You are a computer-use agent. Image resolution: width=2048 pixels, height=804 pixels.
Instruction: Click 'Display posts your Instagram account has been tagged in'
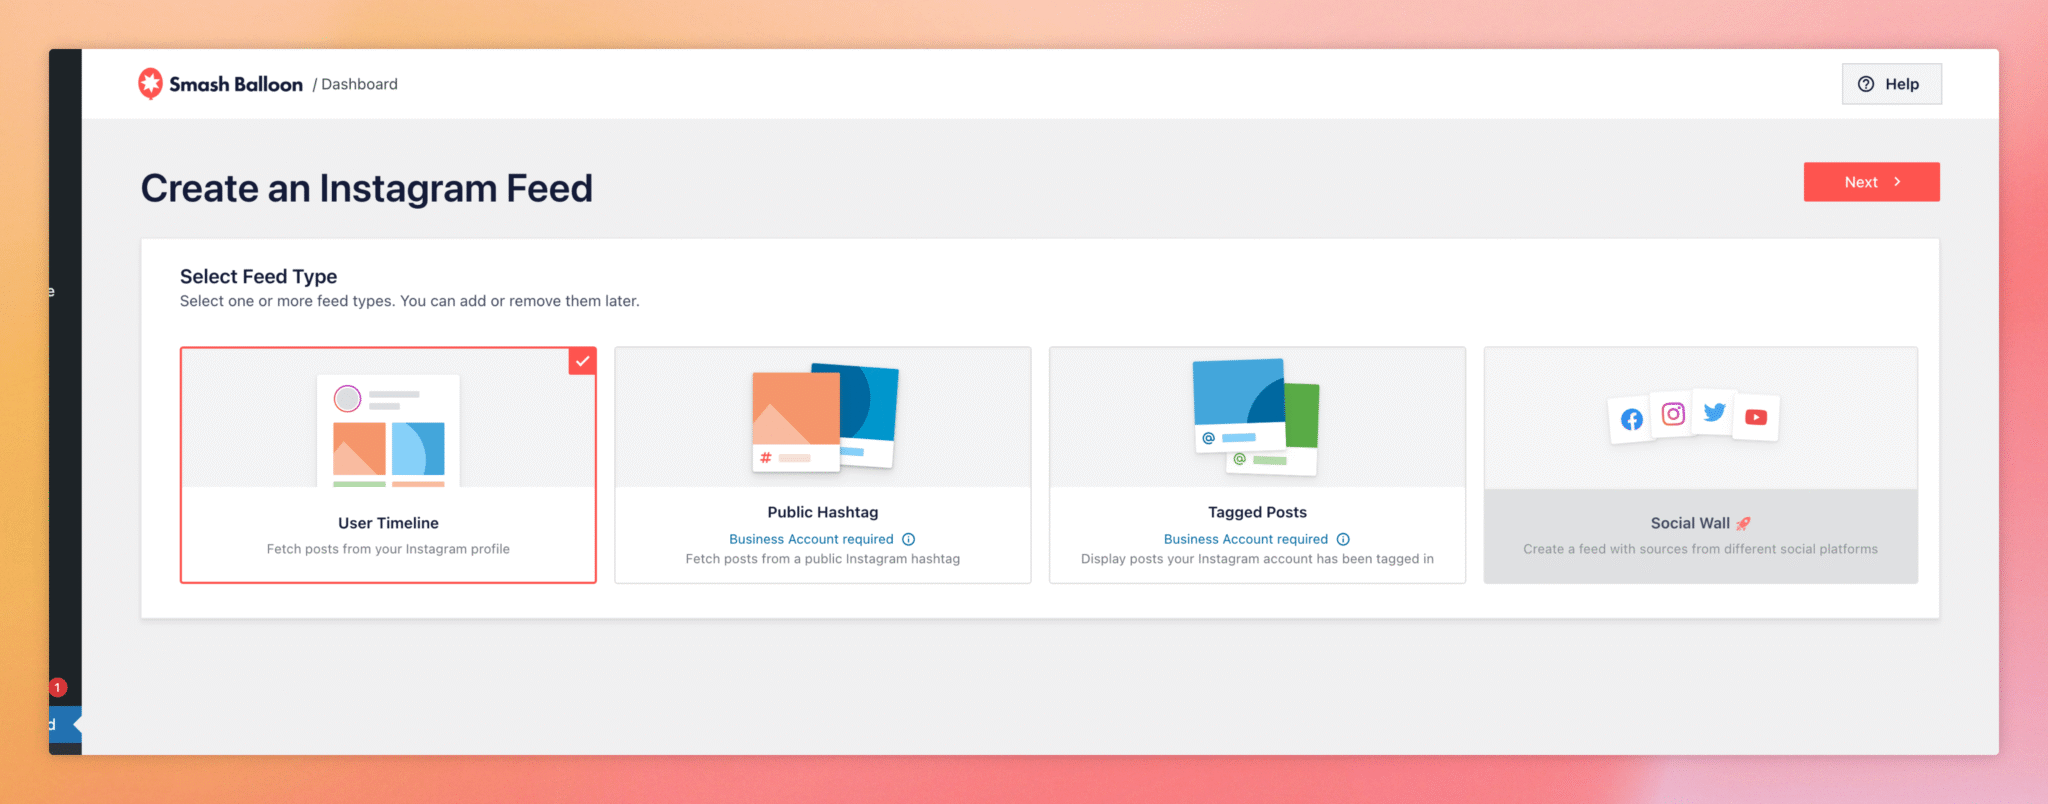tap(1257, 559)
